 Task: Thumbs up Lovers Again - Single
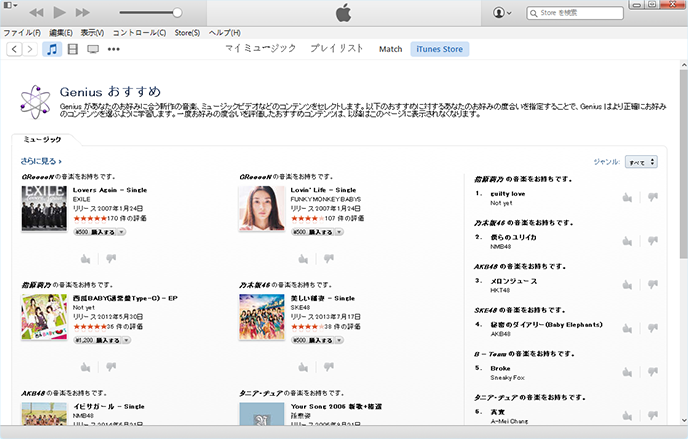(86, 259)
